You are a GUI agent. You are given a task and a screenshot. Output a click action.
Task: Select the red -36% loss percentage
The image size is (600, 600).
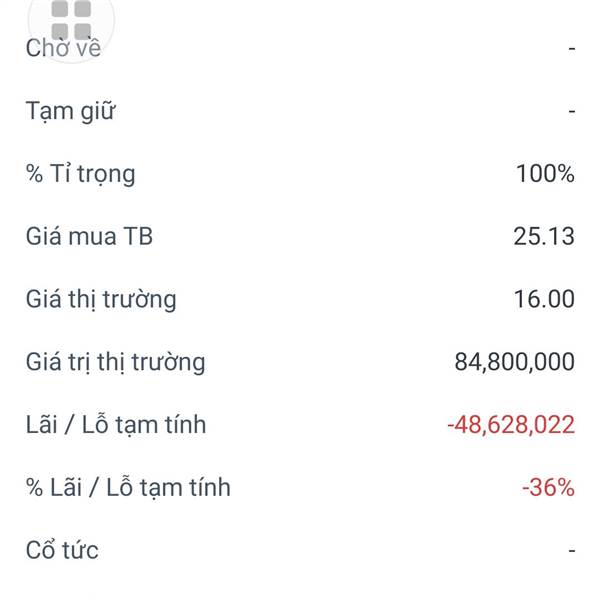coord(548,488)
